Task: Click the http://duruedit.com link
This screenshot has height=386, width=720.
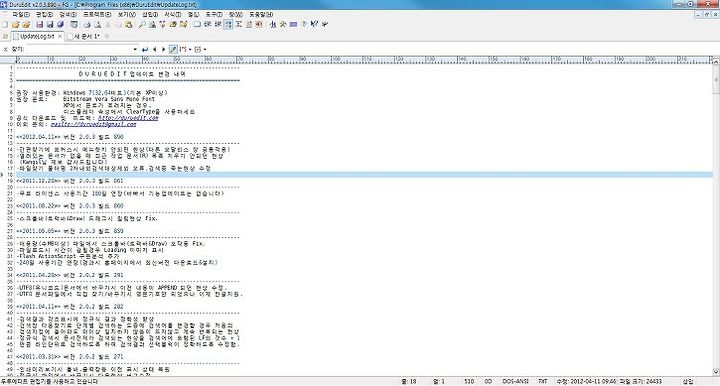Action: coord(128,118)
